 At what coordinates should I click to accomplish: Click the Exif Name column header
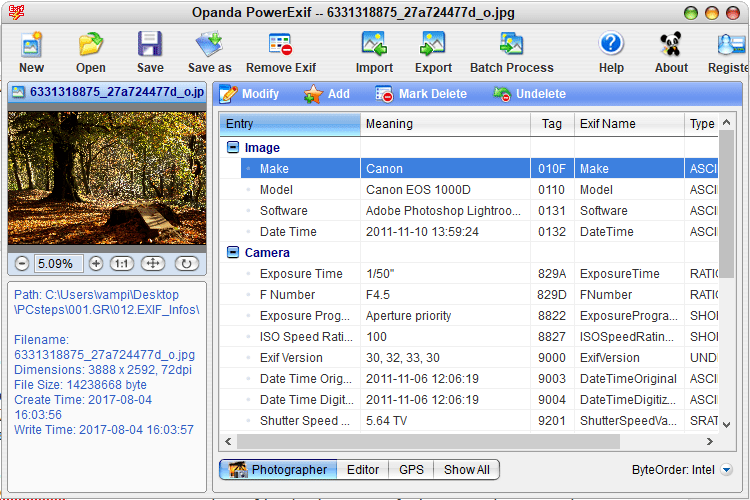(629, 124)
